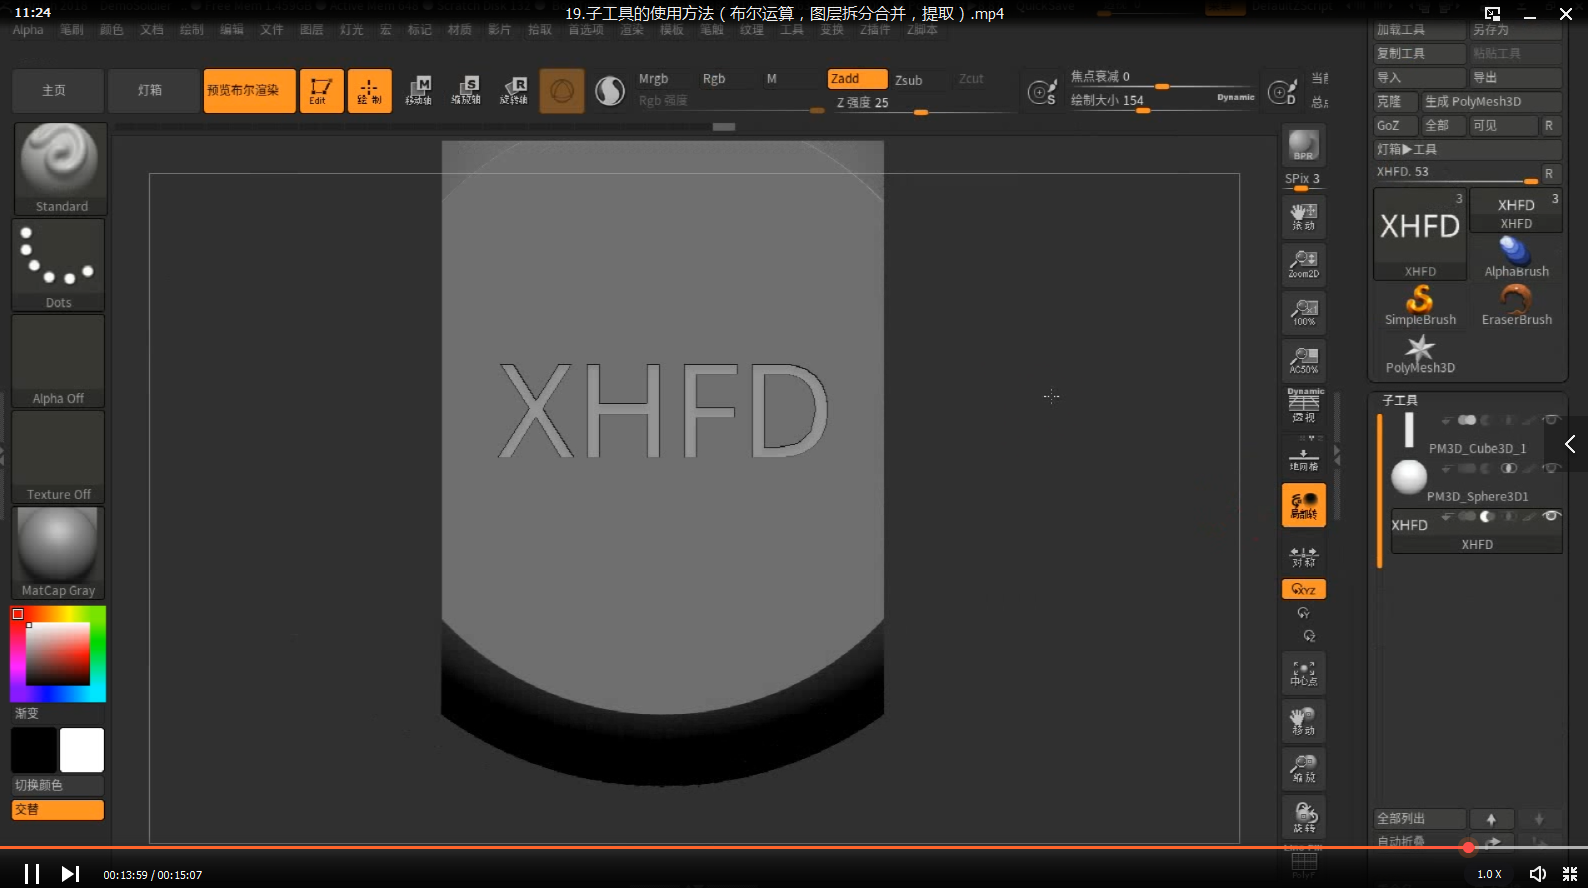
Task: Toggle visibility eye of XHFD subtool
Action: pos(1551,516)
